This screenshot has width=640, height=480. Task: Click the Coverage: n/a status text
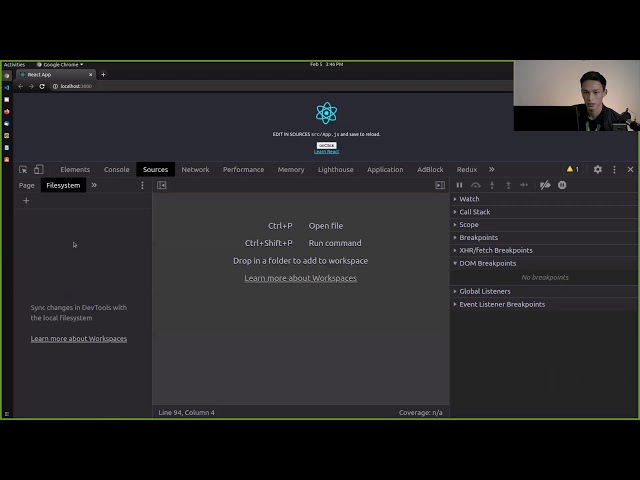(420, 413)
